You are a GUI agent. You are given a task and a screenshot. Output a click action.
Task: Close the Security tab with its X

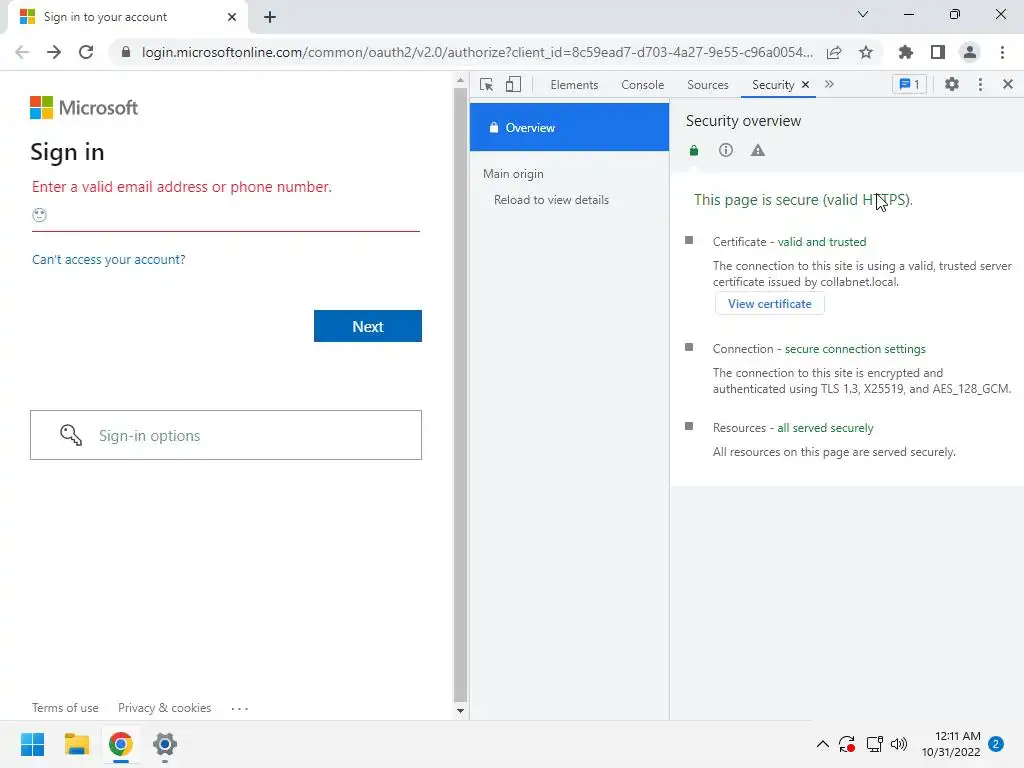point(805,84)
